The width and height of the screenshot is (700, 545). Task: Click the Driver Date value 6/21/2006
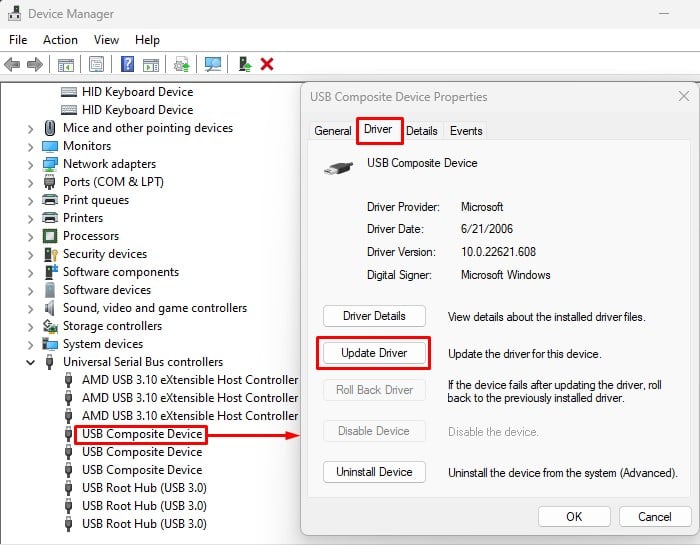pyautogui.click(x=487, y=229)
